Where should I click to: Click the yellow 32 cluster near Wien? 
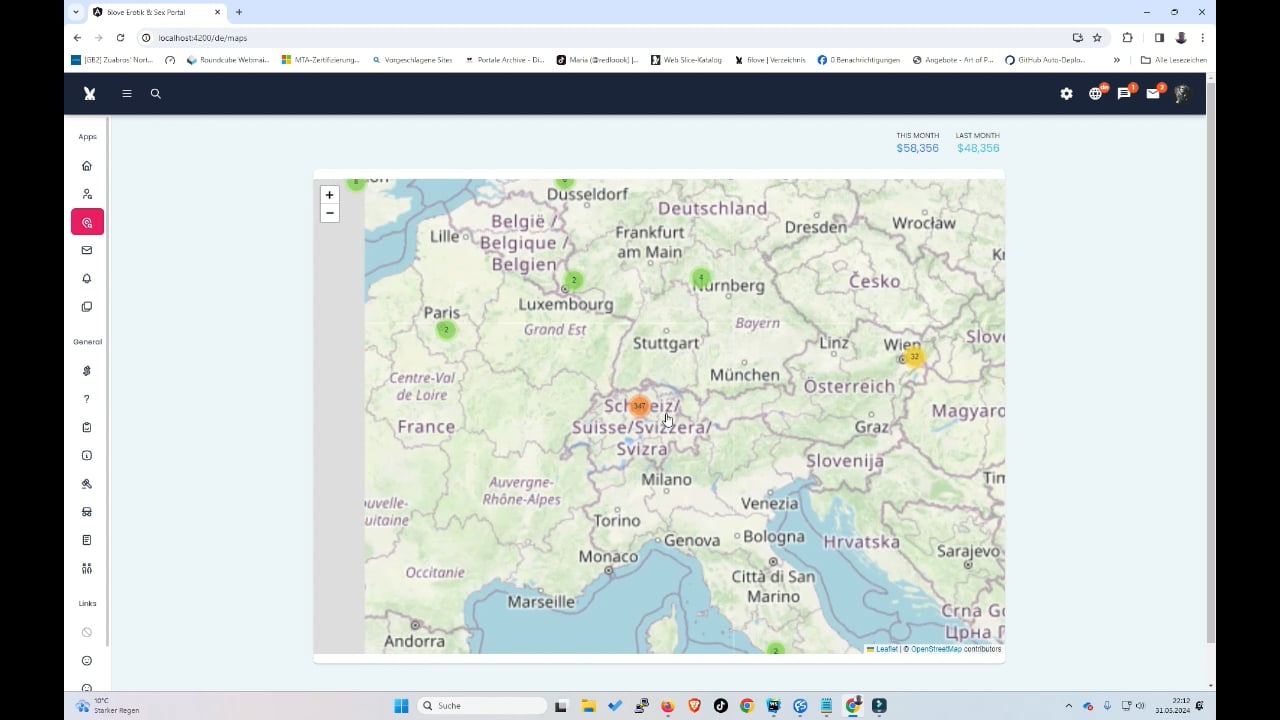pos(914,357)
